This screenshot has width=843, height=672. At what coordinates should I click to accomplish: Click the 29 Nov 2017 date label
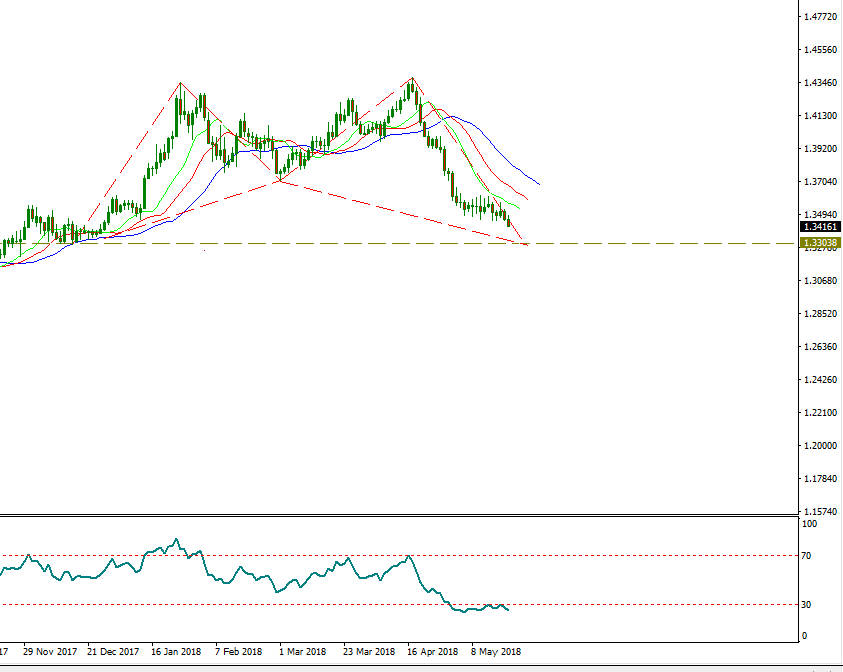point(48,651)
